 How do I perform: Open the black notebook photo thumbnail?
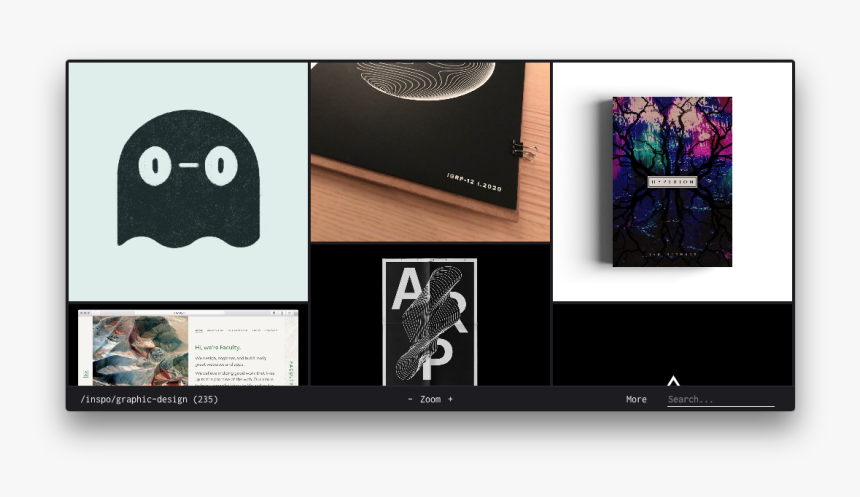click(430, 152)
